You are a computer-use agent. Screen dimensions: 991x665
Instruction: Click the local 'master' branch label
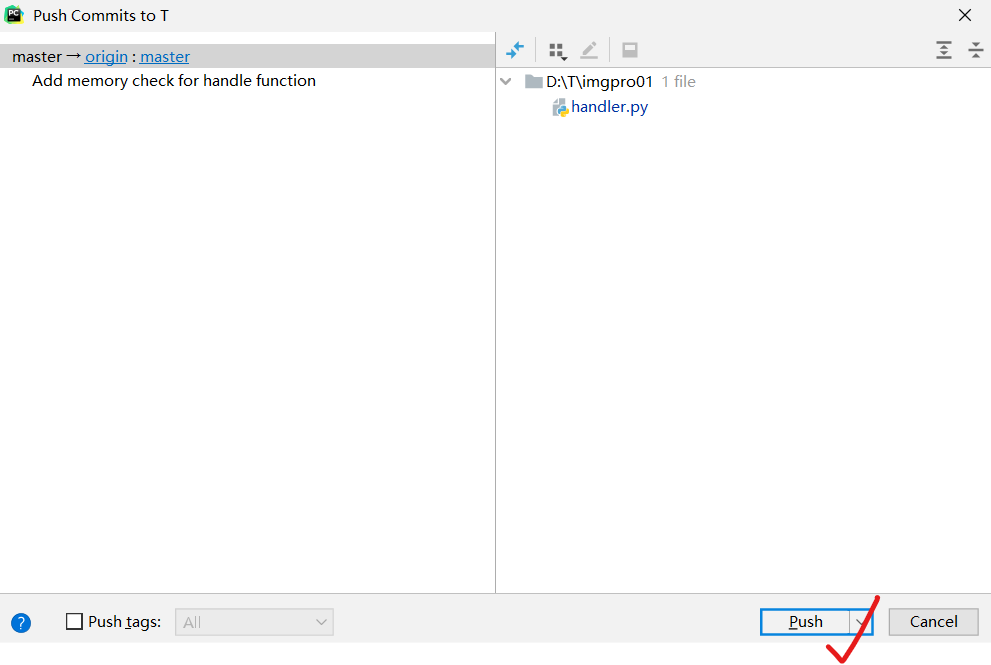[x=37, y=57]
